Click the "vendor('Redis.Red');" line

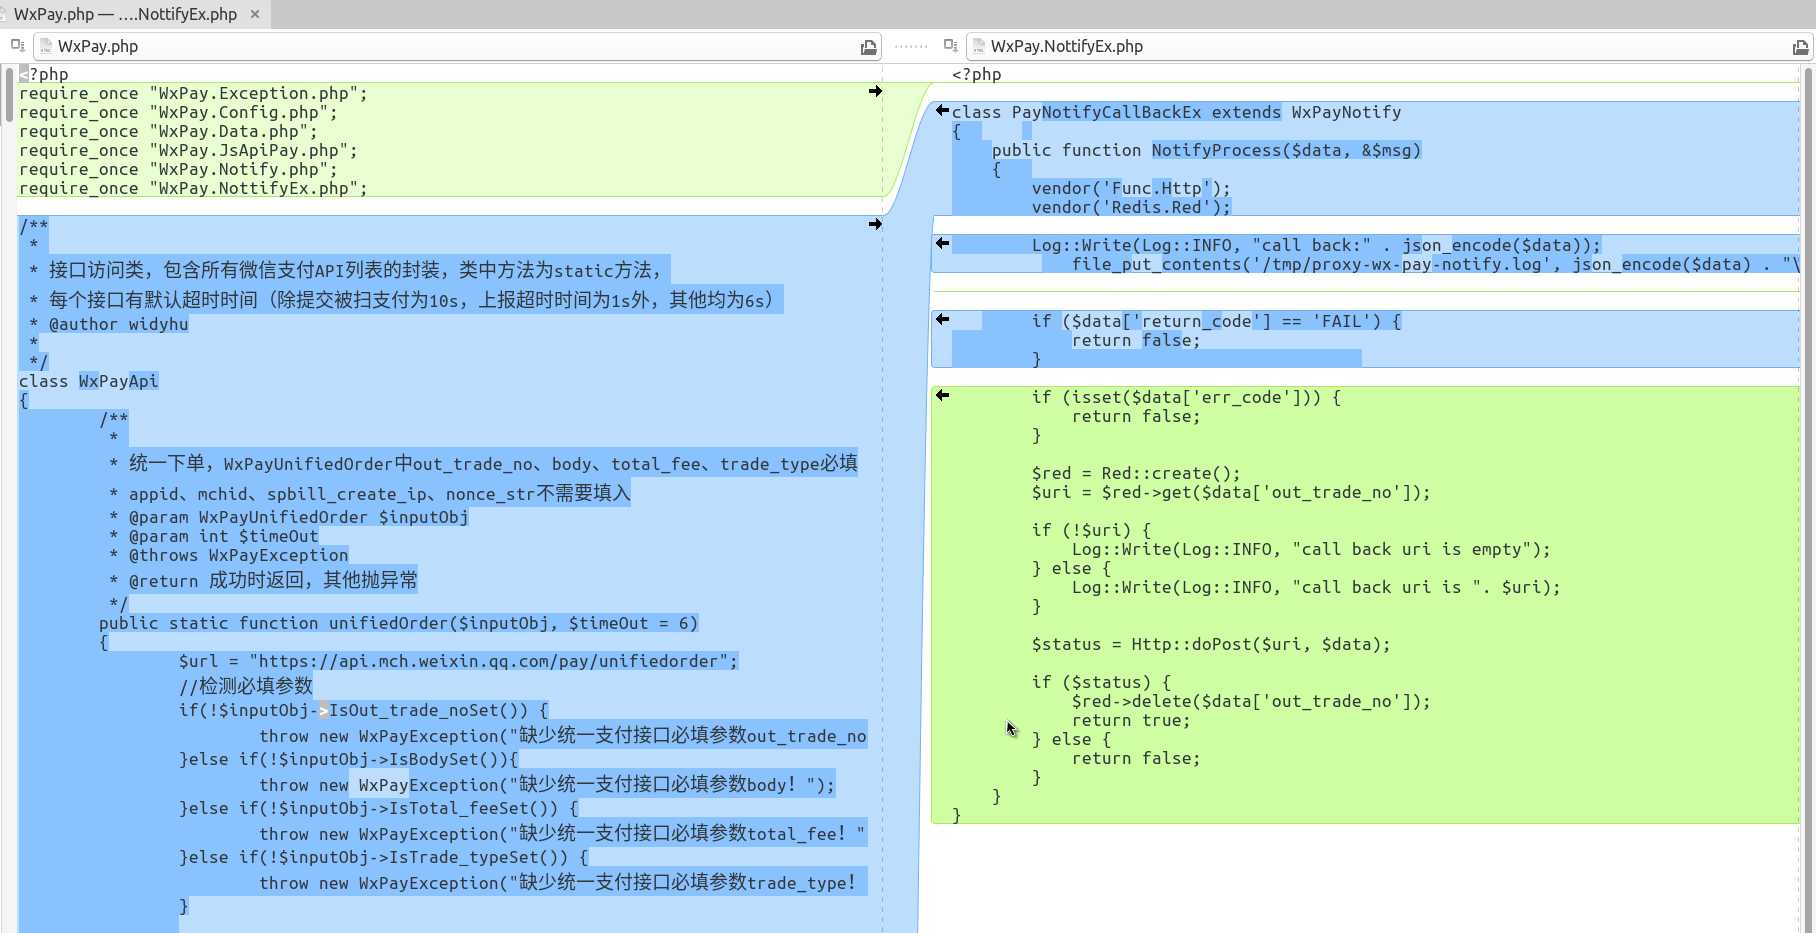(x=1132, y=207)
